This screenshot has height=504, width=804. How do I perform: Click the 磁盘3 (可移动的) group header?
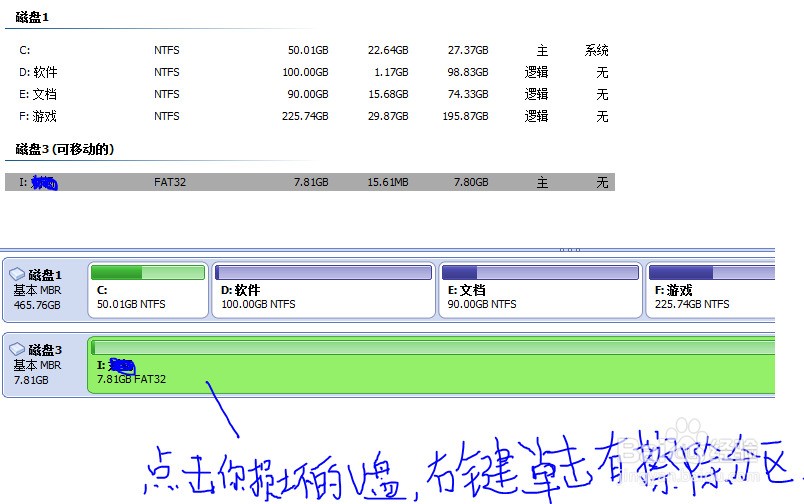coord(65,149)
